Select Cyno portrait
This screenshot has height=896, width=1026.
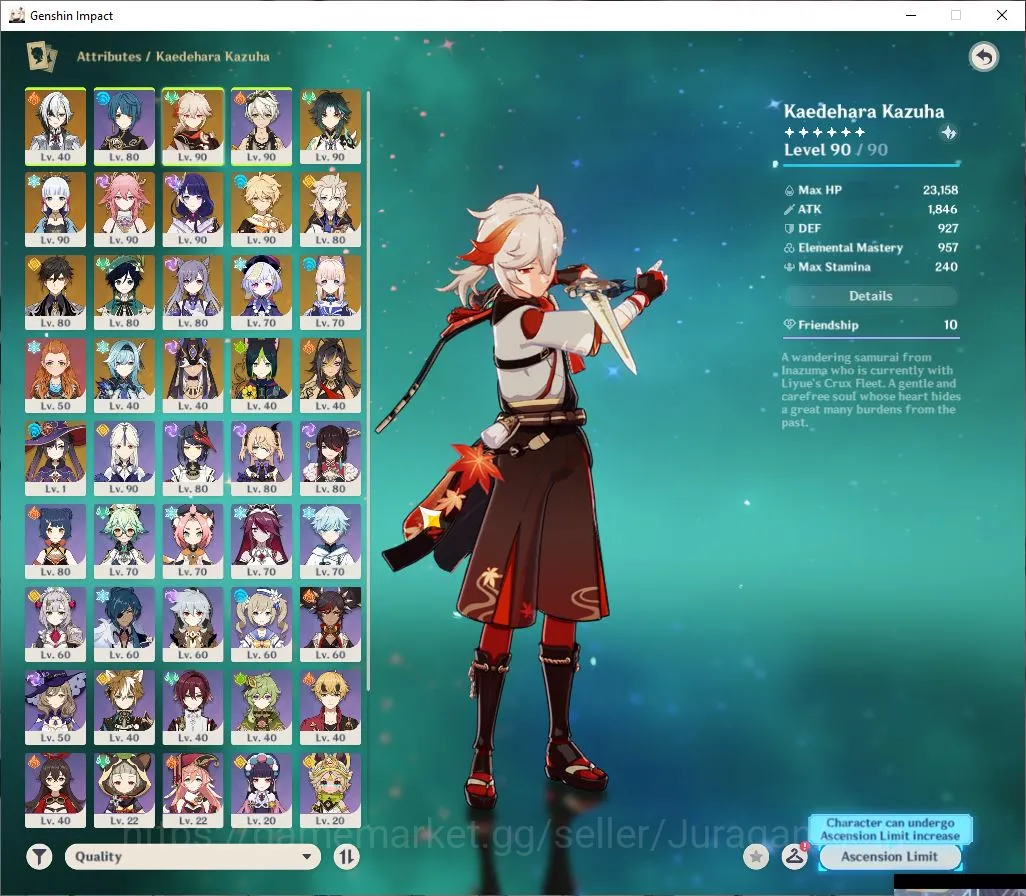click(193, 376)
